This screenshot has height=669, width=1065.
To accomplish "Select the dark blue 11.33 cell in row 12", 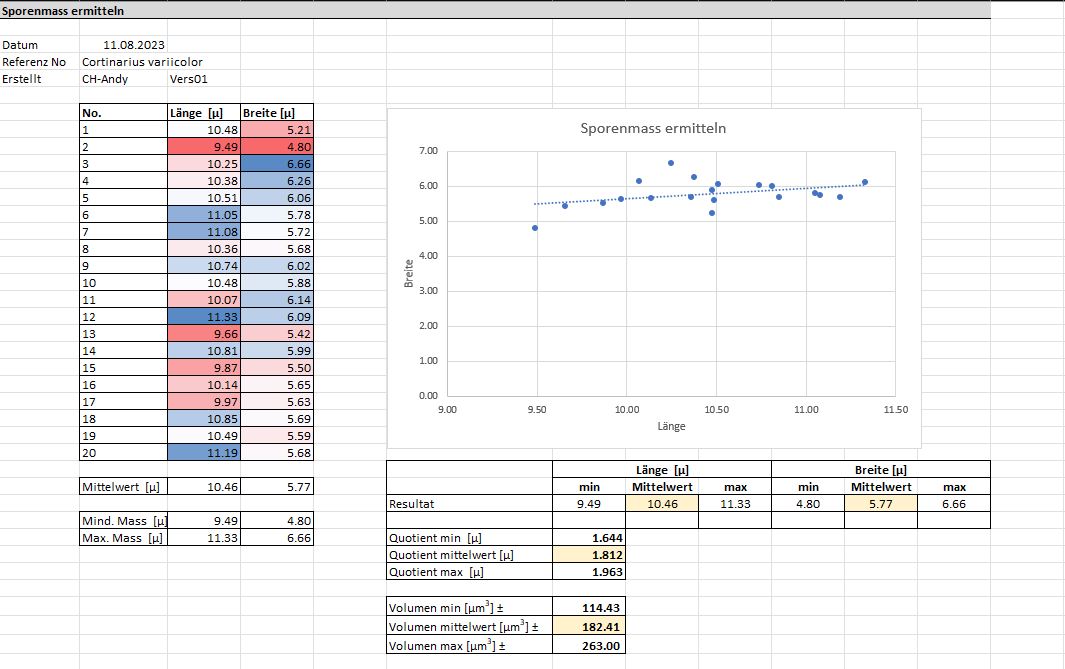I will tap(203, 314).
